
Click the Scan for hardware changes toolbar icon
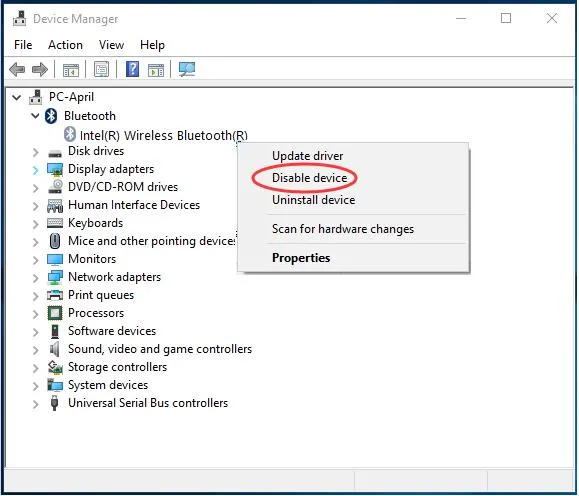[x=187, y=69]
